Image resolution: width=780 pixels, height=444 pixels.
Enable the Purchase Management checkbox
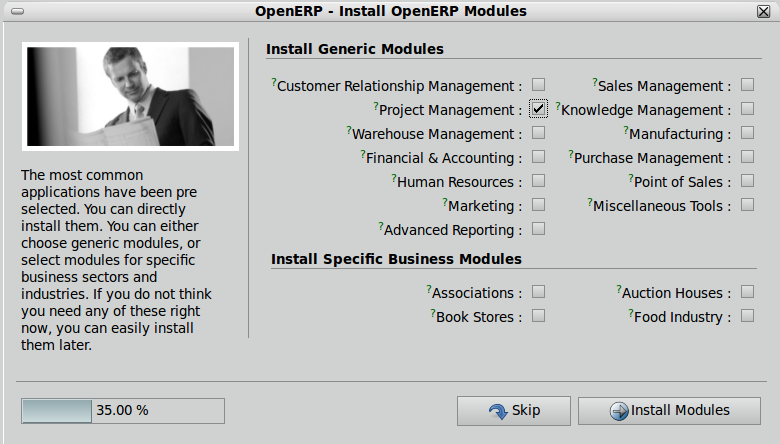point(747,157)
